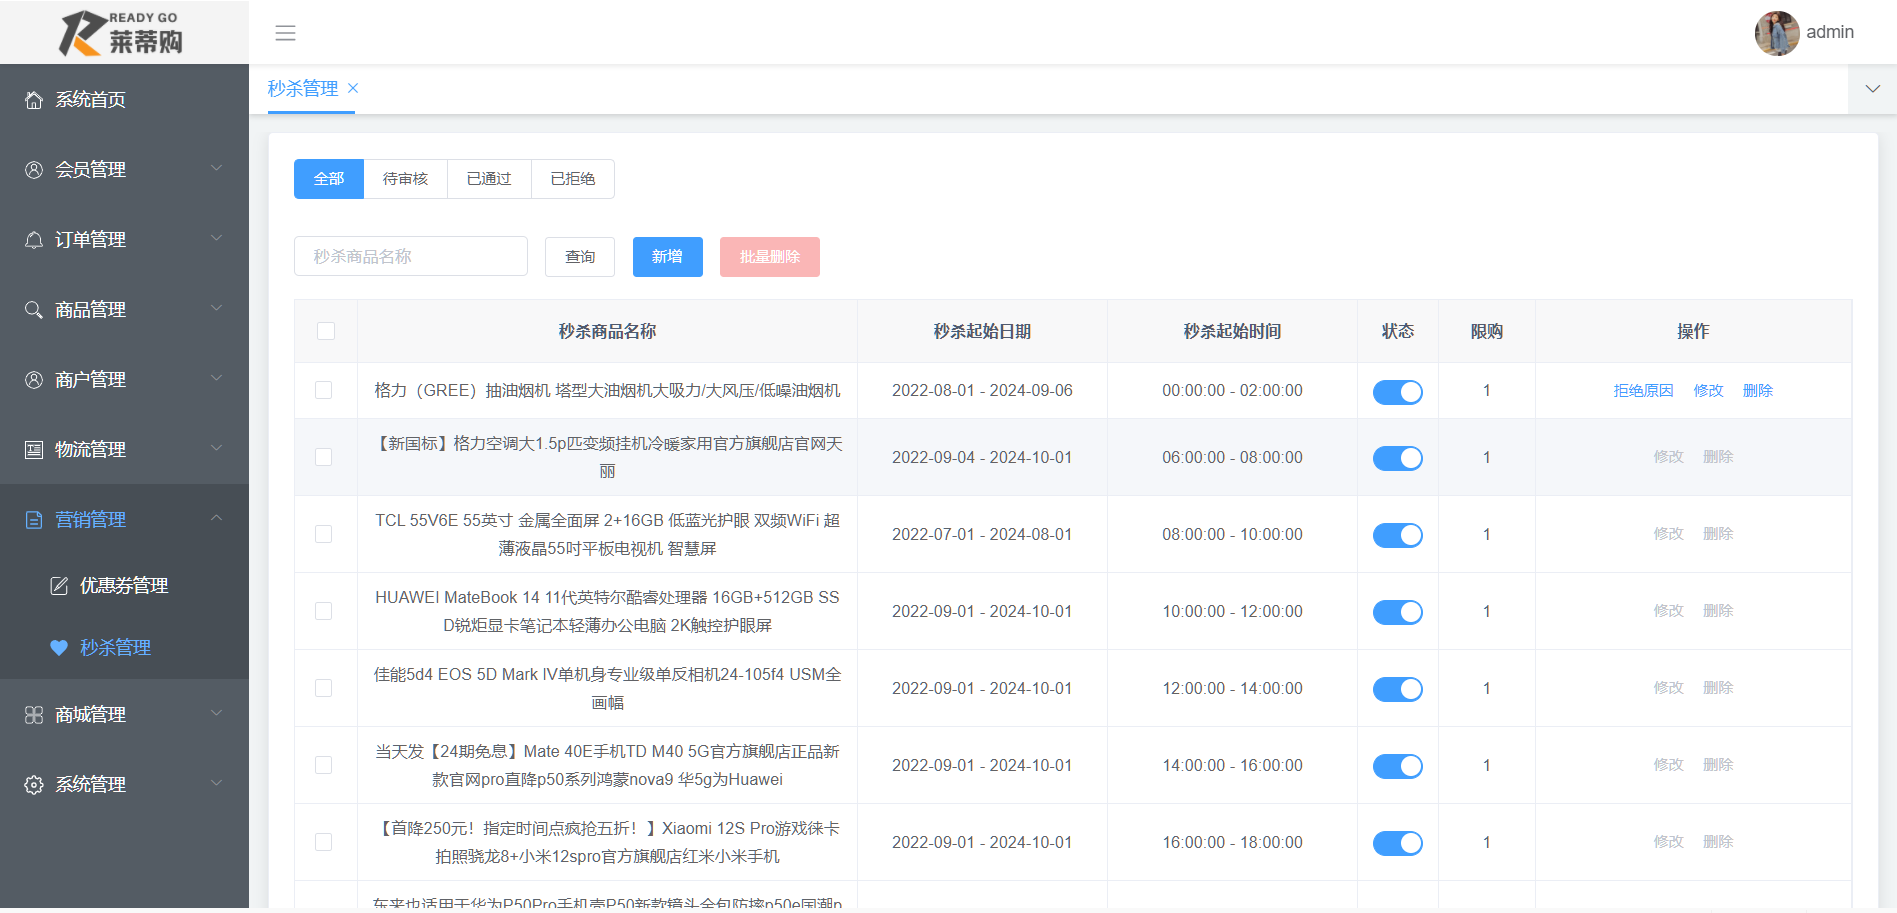Click 删除 for Xiaomi 12S Pro row
1897x913 pixels.
tap(1718, 842)
